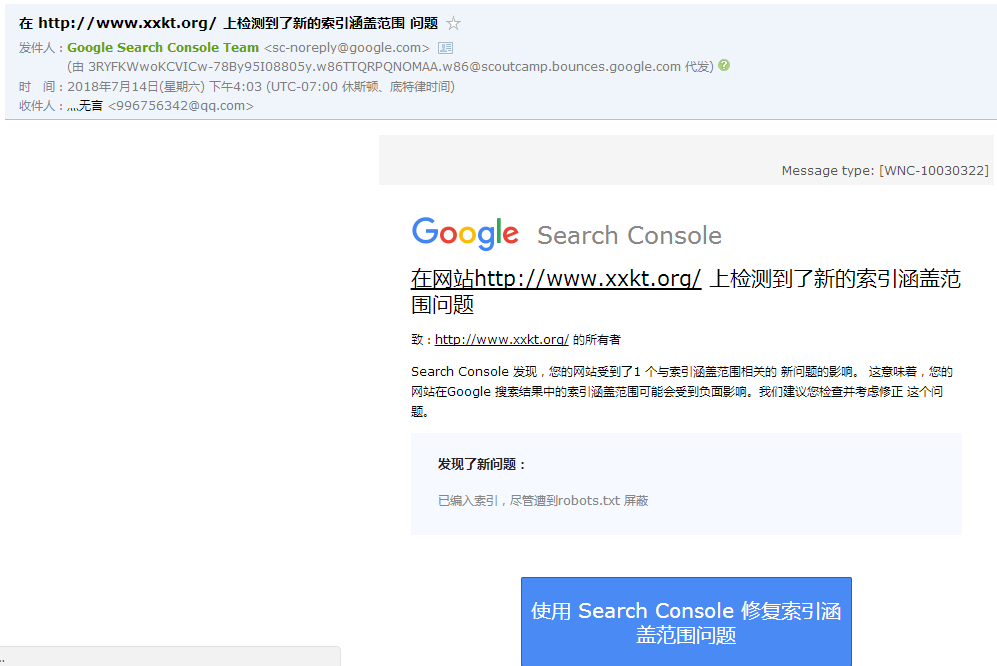Click the Search Console title text
997x666 pixels.
click(x=629, y=235)
